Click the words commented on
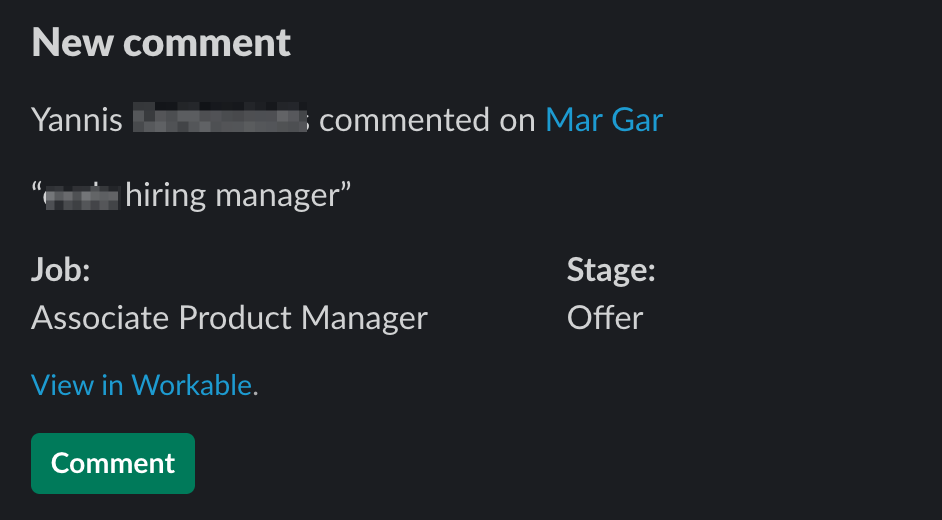942x520 pixels. [x=427, y=119]
